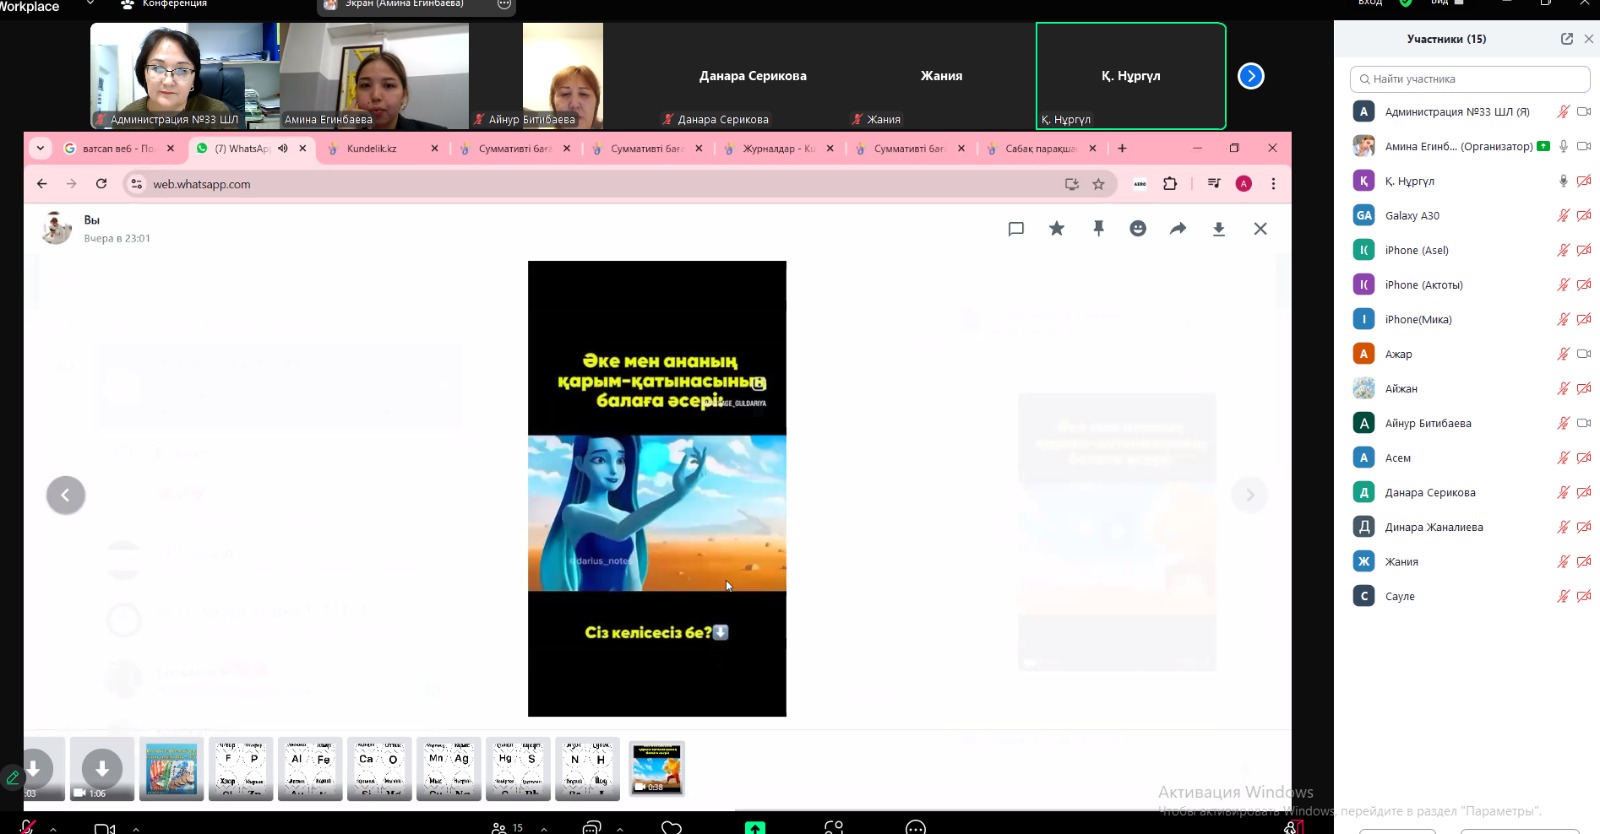
Task: Click the green share screen button
Action: 755,827
